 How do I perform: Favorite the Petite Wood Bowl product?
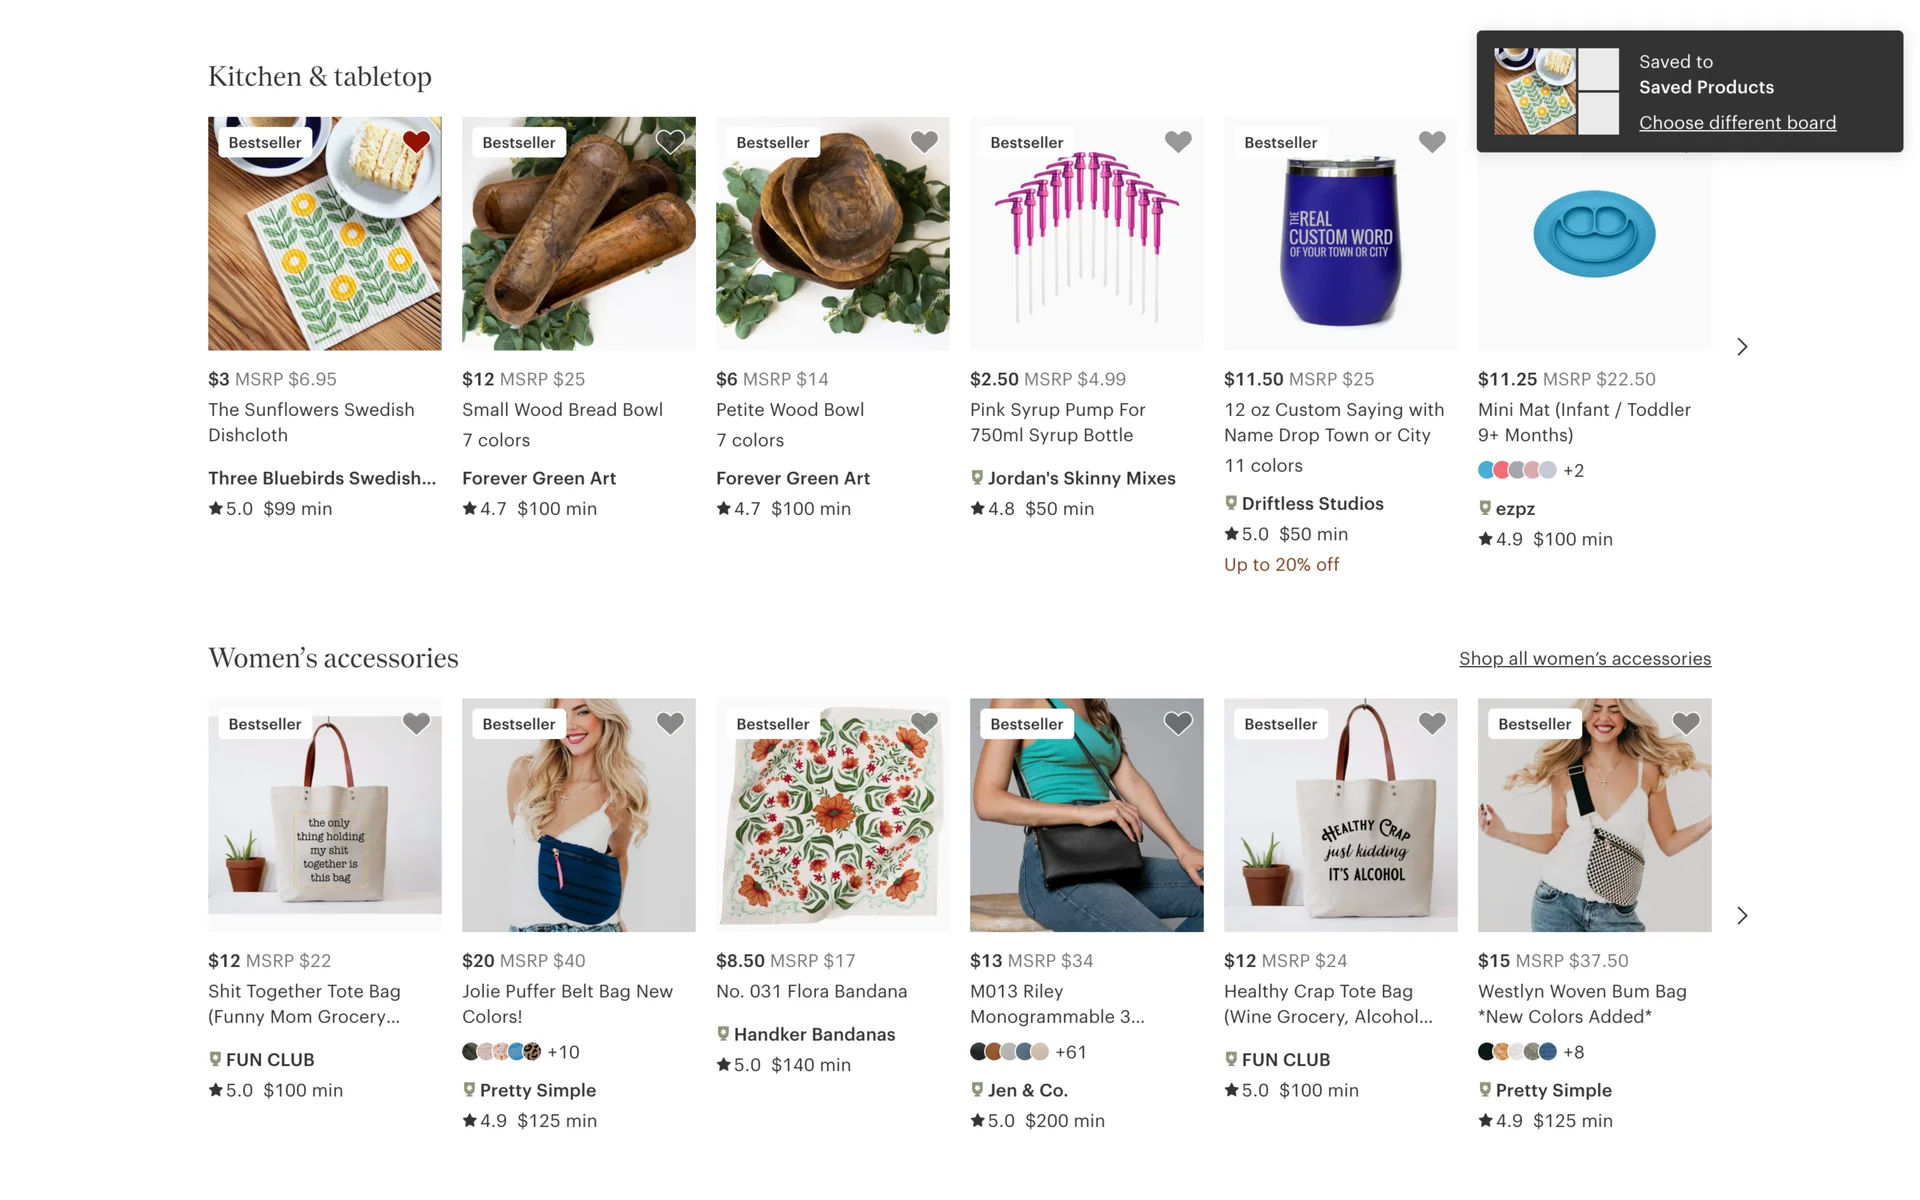coord(924,142)
